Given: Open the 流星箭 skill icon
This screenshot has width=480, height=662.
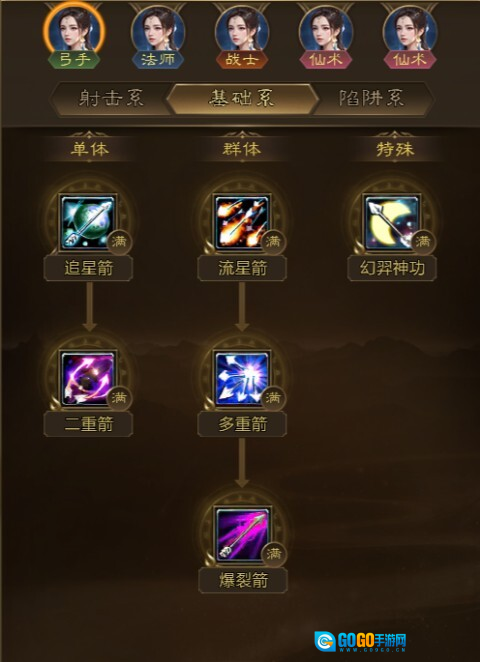Looking at the screenshot, I should point(242,222).
